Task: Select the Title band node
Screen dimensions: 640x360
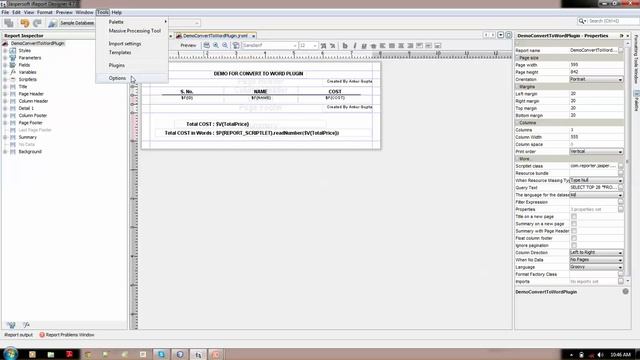Action: [x=23, y=87]
